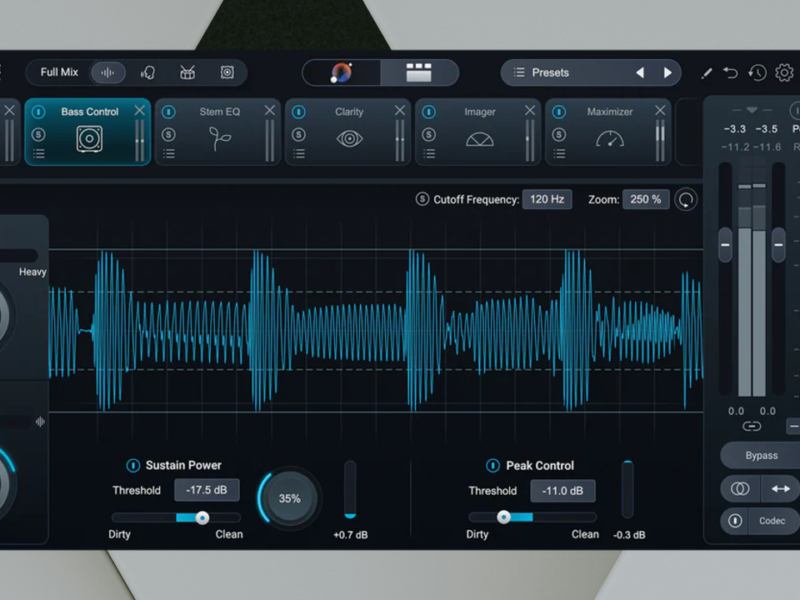Screen dimensions: 800x600
Task: Toggle the Codec power button
Action: click(x=735, y=521)
